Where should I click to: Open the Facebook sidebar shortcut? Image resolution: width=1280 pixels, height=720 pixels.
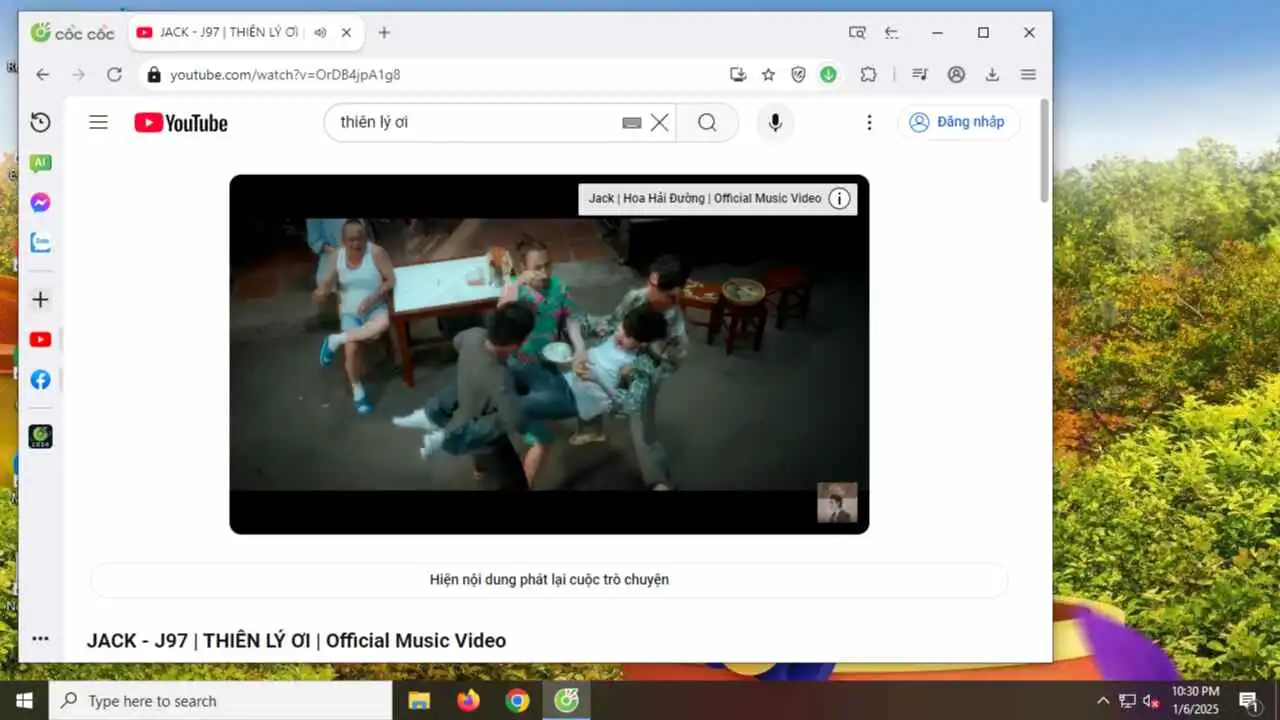[40, 380]
